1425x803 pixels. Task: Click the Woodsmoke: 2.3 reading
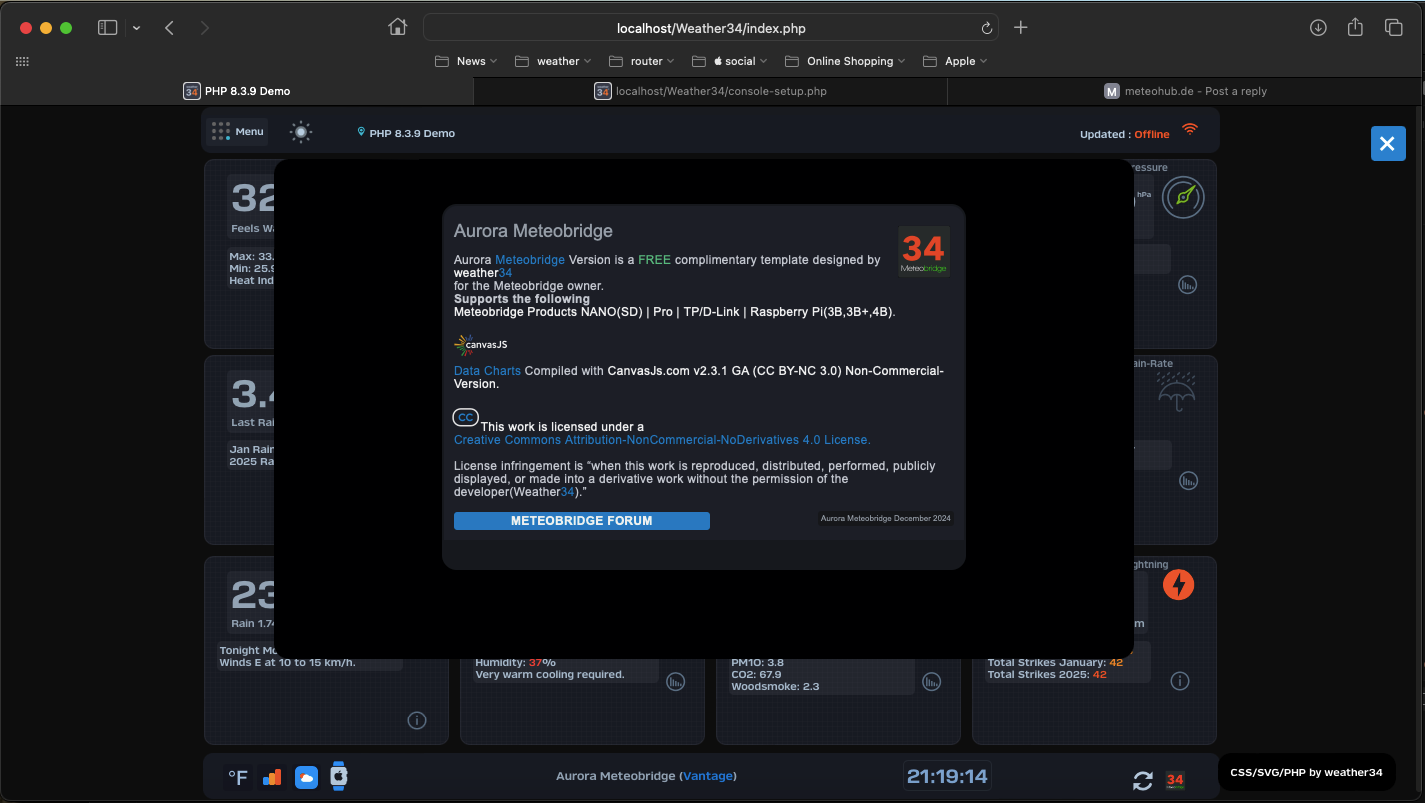tap(775, 686)
